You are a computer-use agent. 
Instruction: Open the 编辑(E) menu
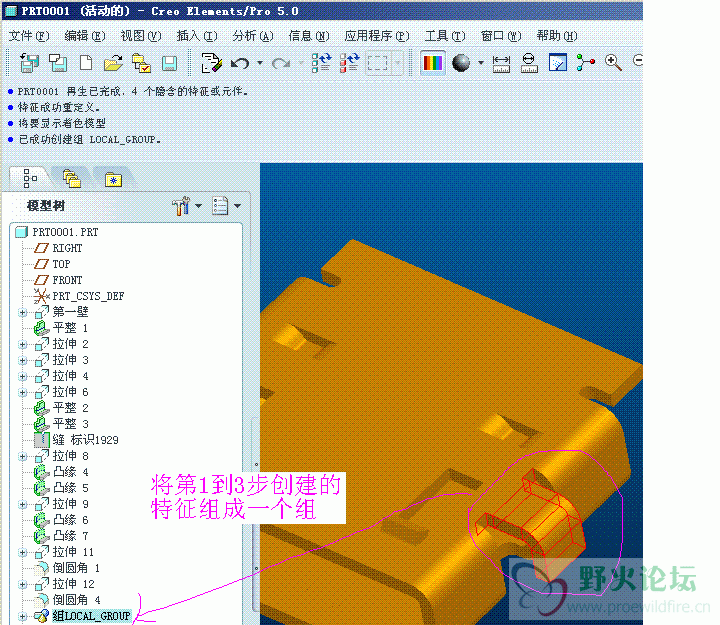pyautogui.click(x=84, y=35)
